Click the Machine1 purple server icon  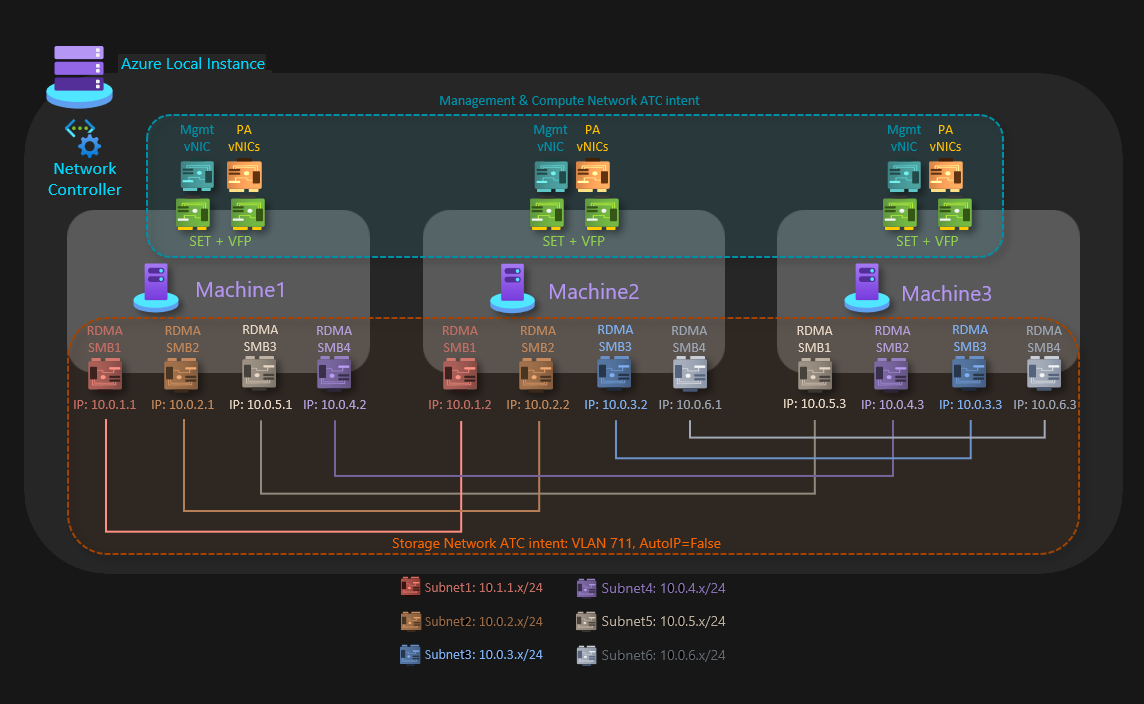tap(156, 287)
